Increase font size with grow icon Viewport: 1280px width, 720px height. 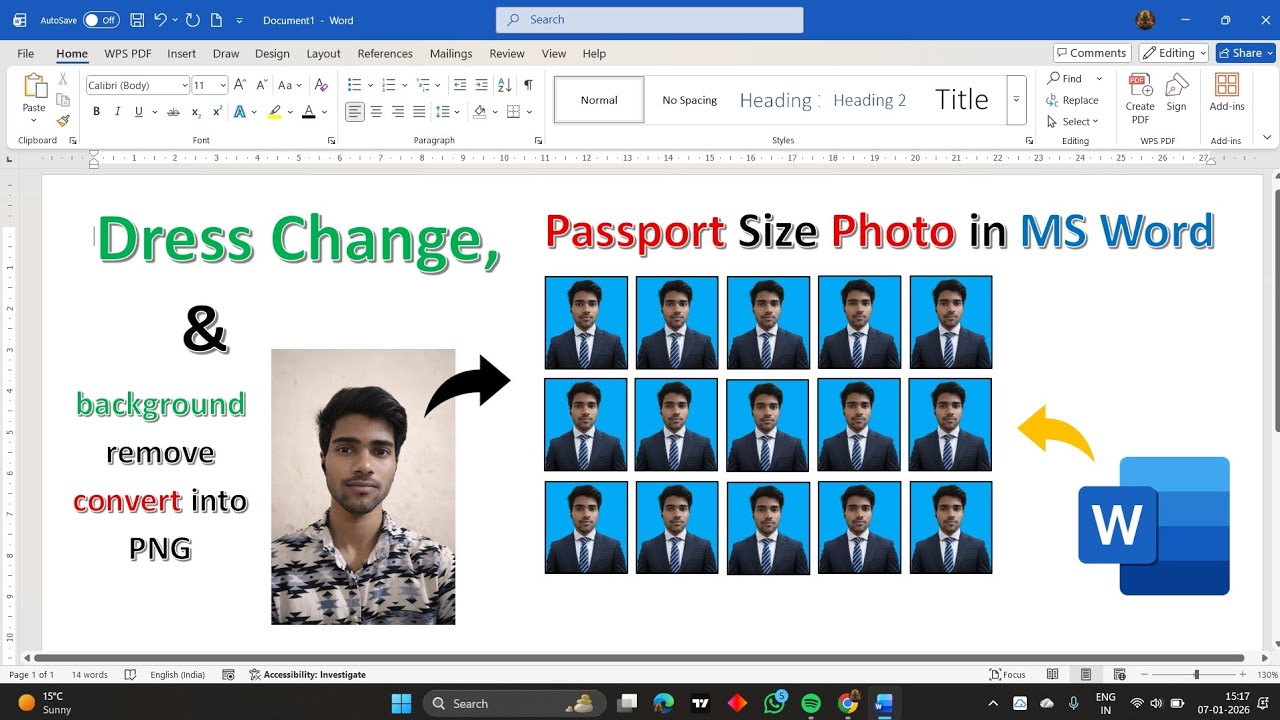pyautogui.click(x=240, y=85)
